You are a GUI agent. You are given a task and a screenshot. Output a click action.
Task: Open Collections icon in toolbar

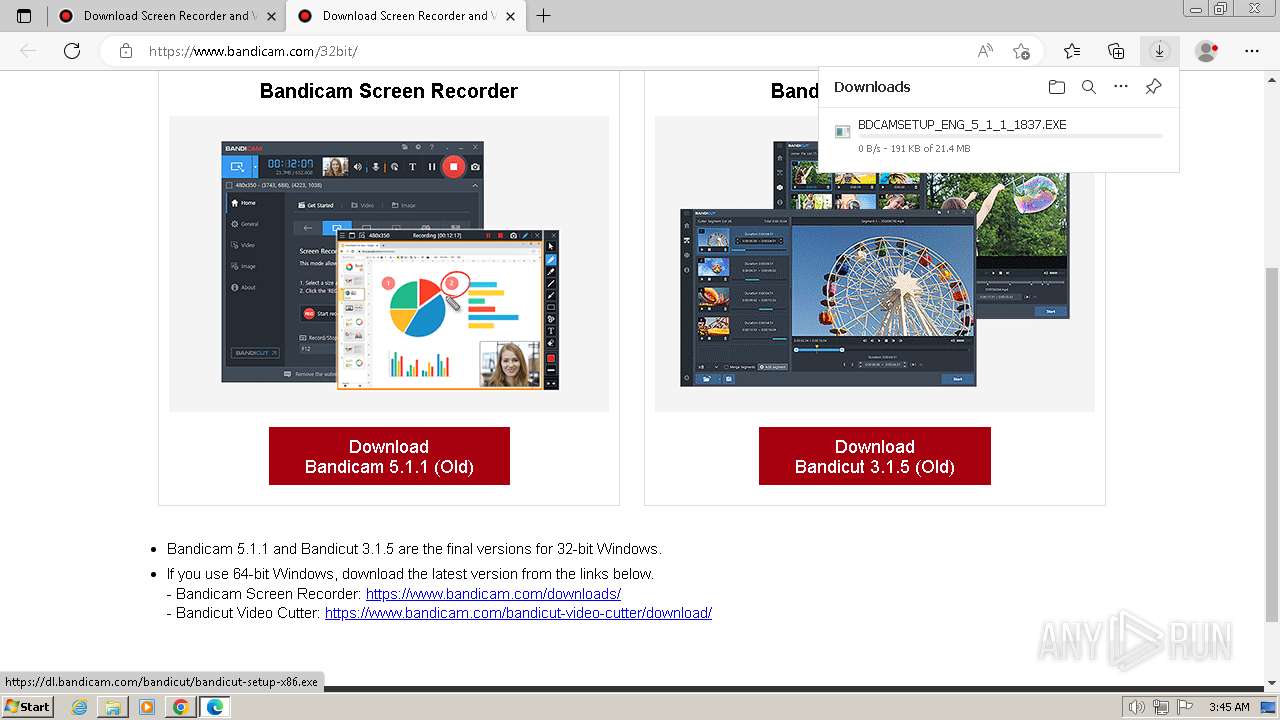click(x=1116, y=51)
